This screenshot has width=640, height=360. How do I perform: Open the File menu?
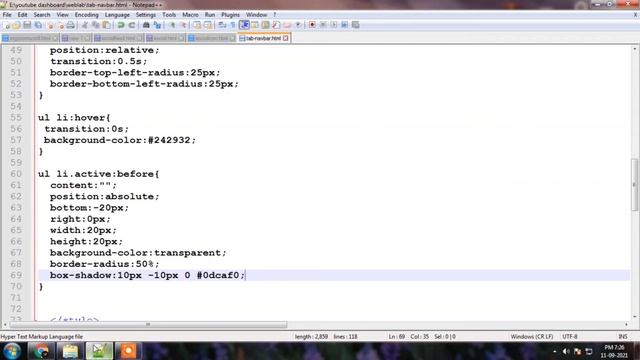click(7, 15)
